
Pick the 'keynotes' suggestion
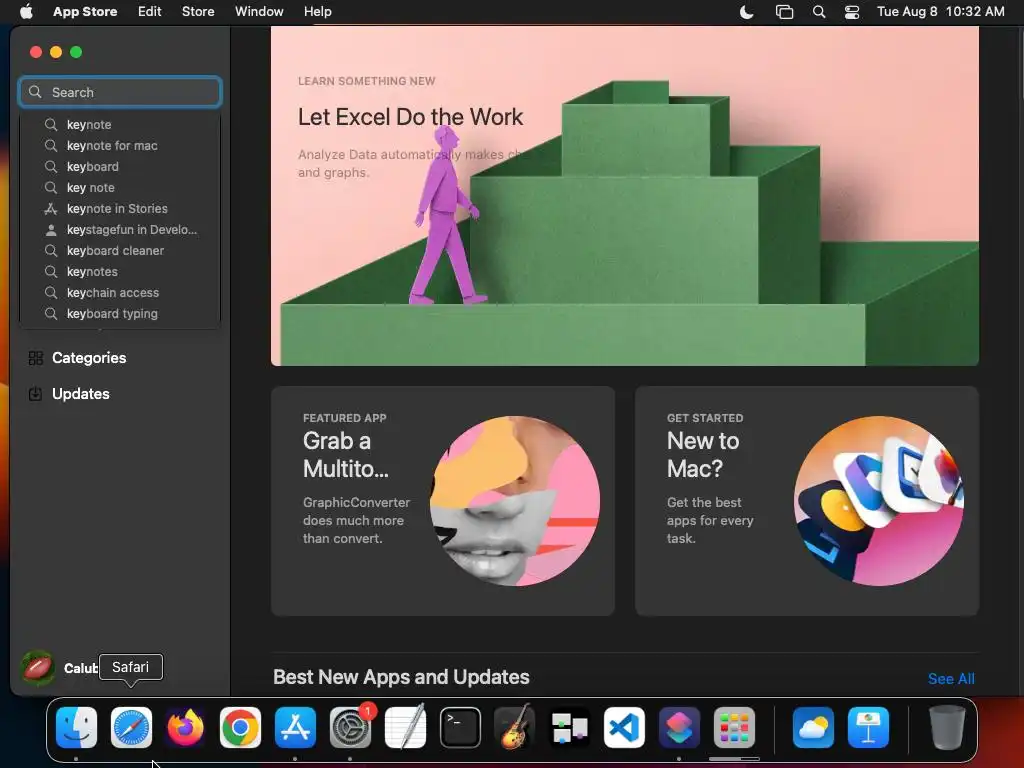point(120,272)
